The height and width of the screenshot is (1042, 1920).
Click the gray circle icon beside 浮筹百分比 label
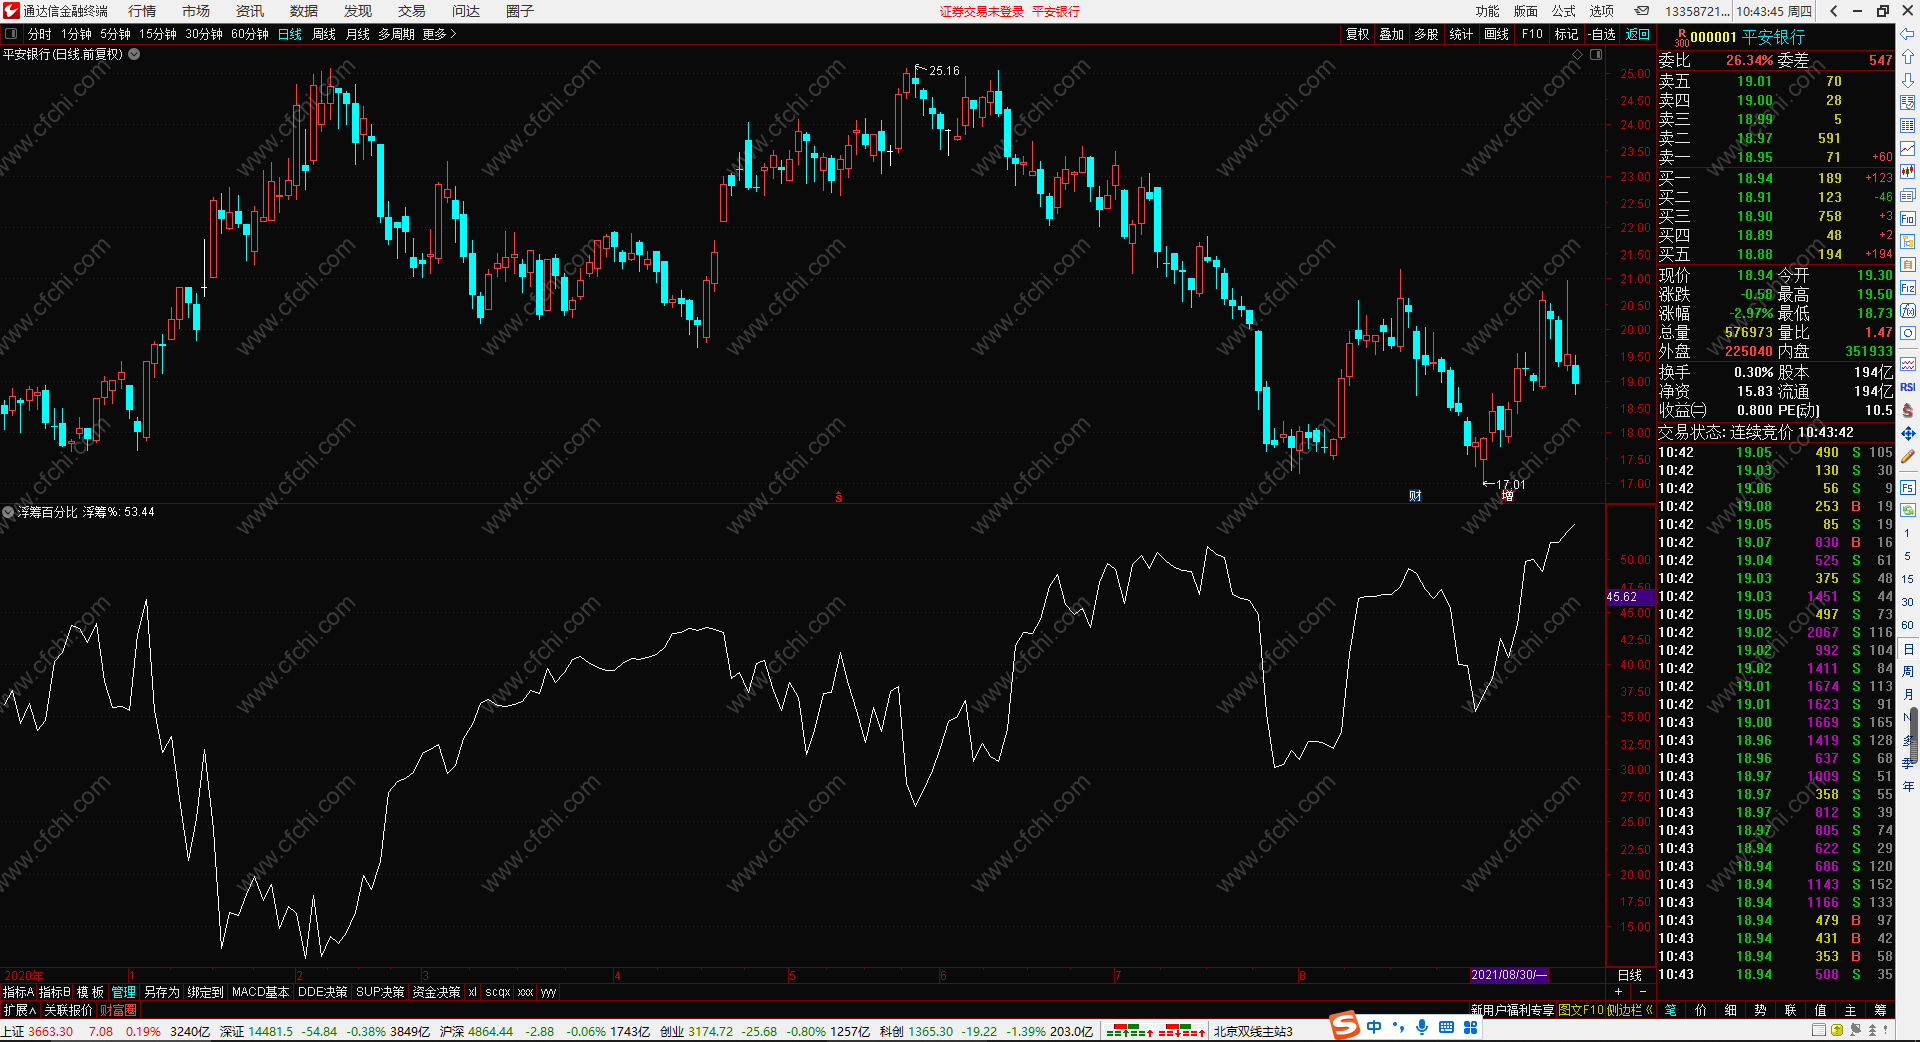pos(8,512)
